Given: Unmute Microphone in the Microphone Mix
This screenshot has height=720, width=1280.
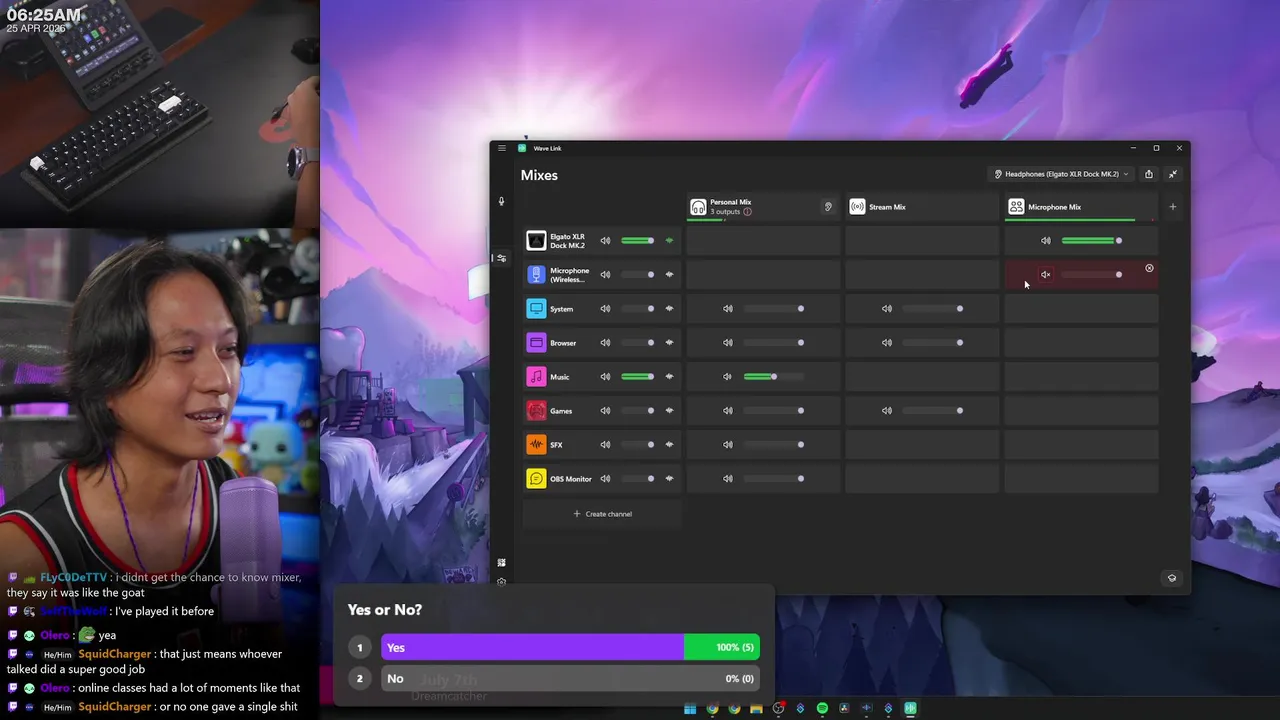Looking at the screenshot, I should pos(1046,275).
